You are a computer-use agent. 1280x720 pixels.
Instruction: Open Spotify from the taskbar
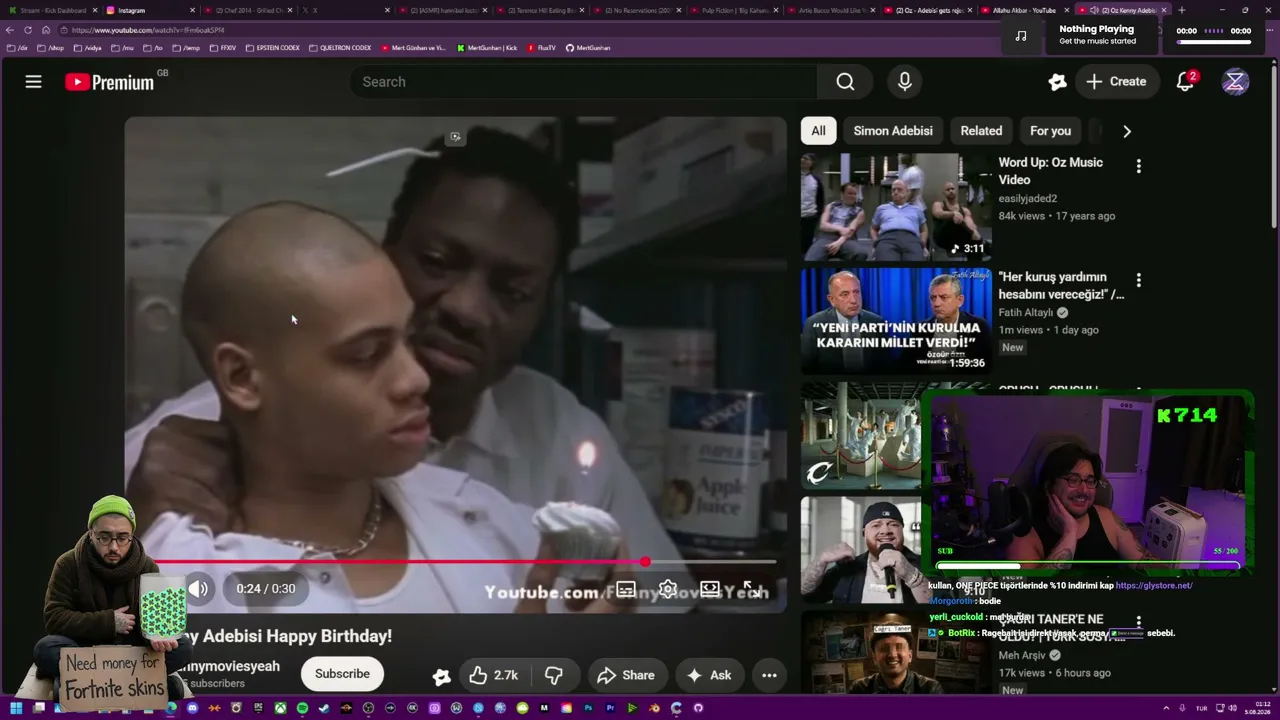(302, 708)
